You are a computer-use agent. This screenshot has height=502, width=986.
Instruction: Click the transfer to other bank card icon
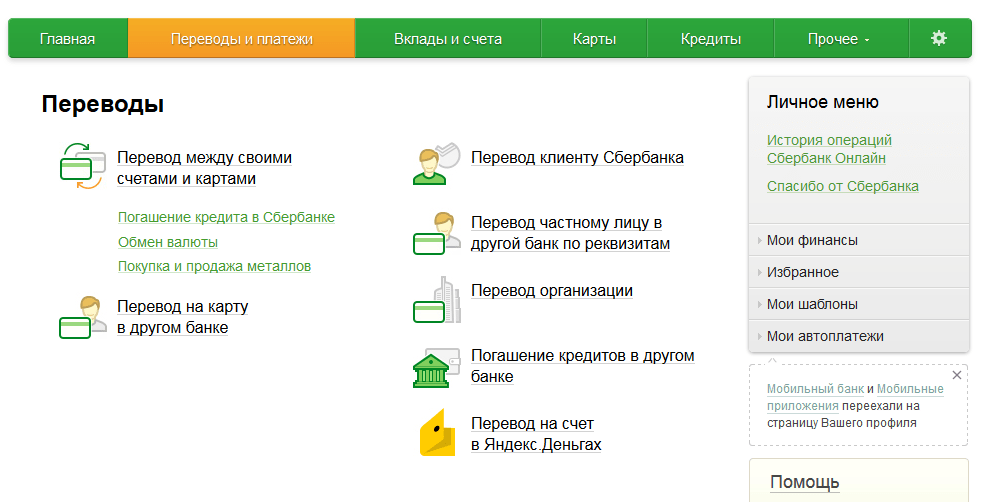pos(83,318)
